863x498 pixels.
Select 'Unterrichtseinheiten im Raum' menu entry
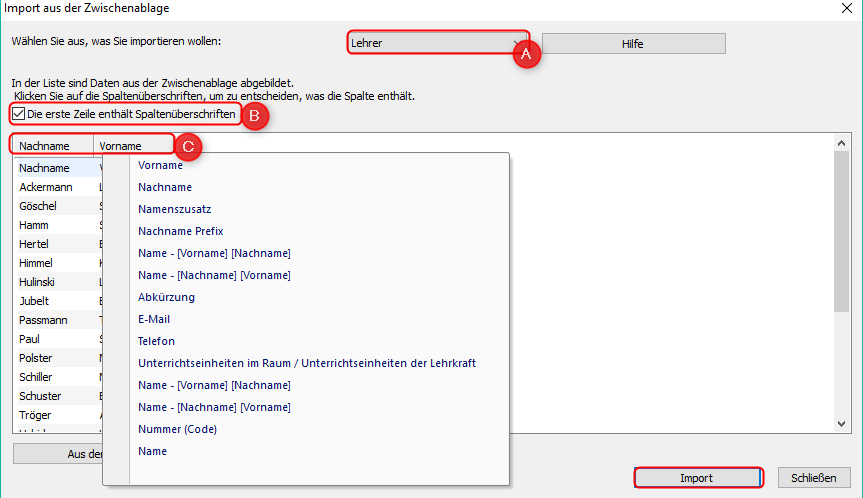click(306, 363)
